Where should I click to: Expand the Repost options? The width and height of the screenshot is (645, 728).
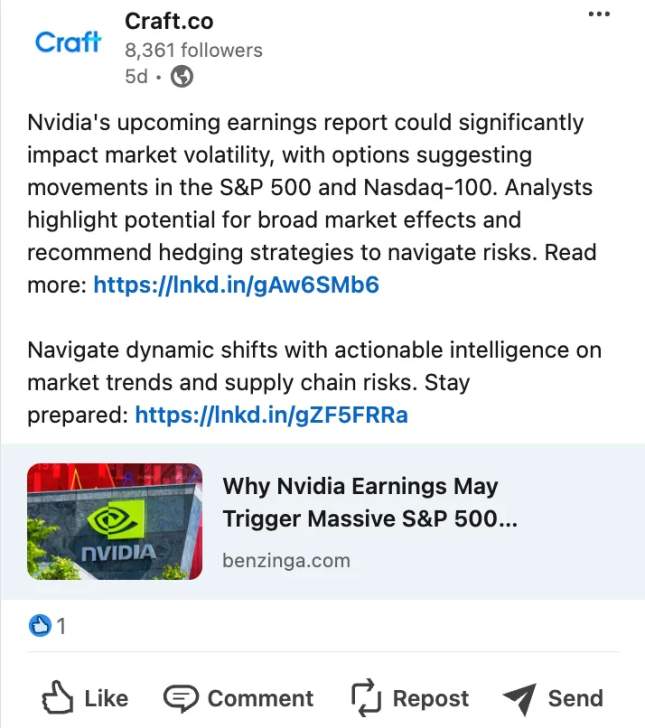tap(410, 697)
